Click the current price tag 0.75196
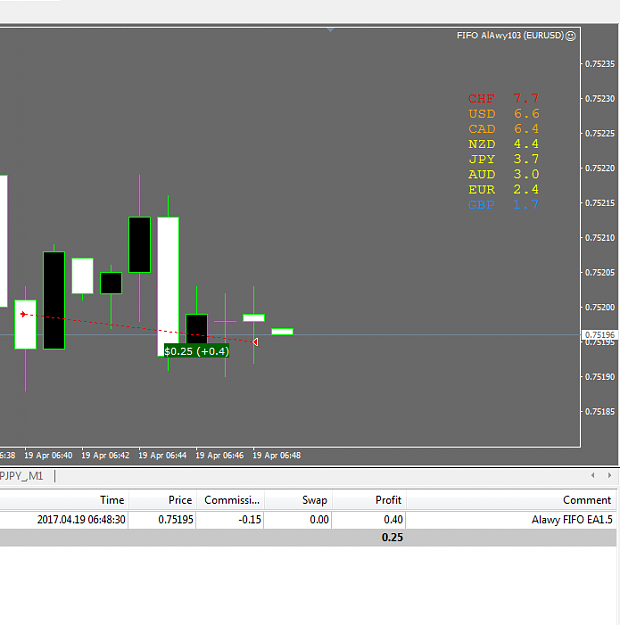The width and height of the screenshot is (620, 625). (600, 335)
